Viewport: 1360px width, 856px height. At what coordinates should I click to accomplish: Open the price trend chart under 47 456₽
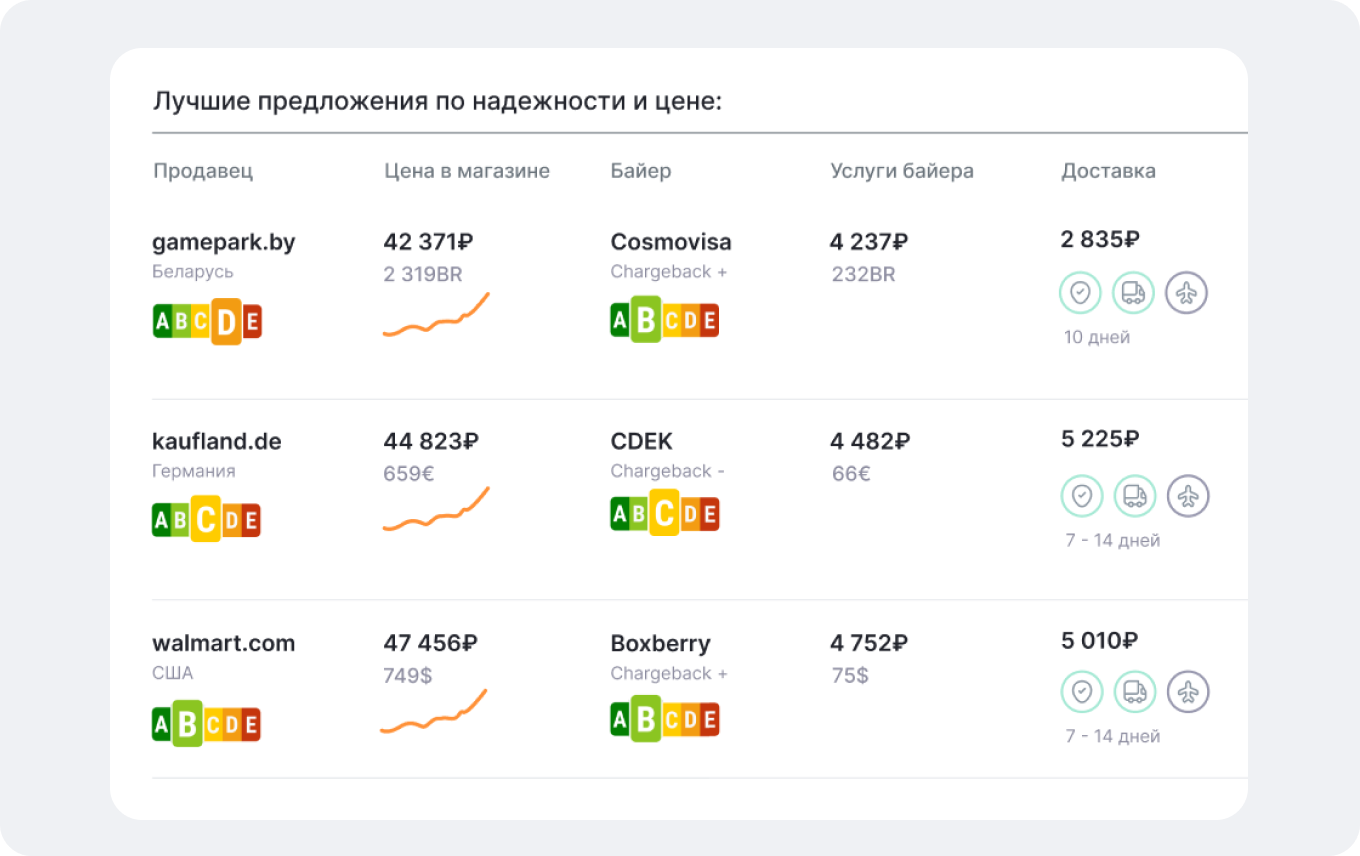pos(433,711)
